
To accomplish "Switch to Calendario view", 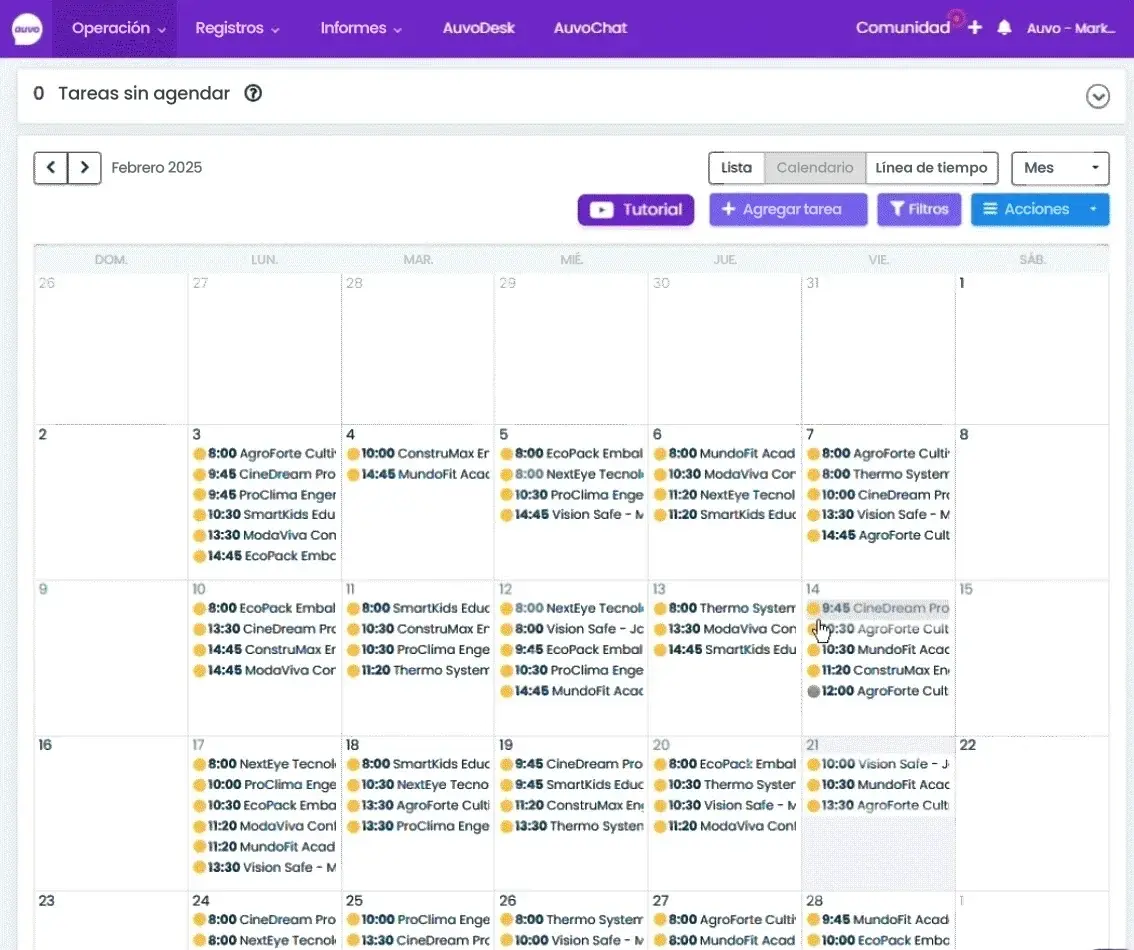I will [814, 168].
